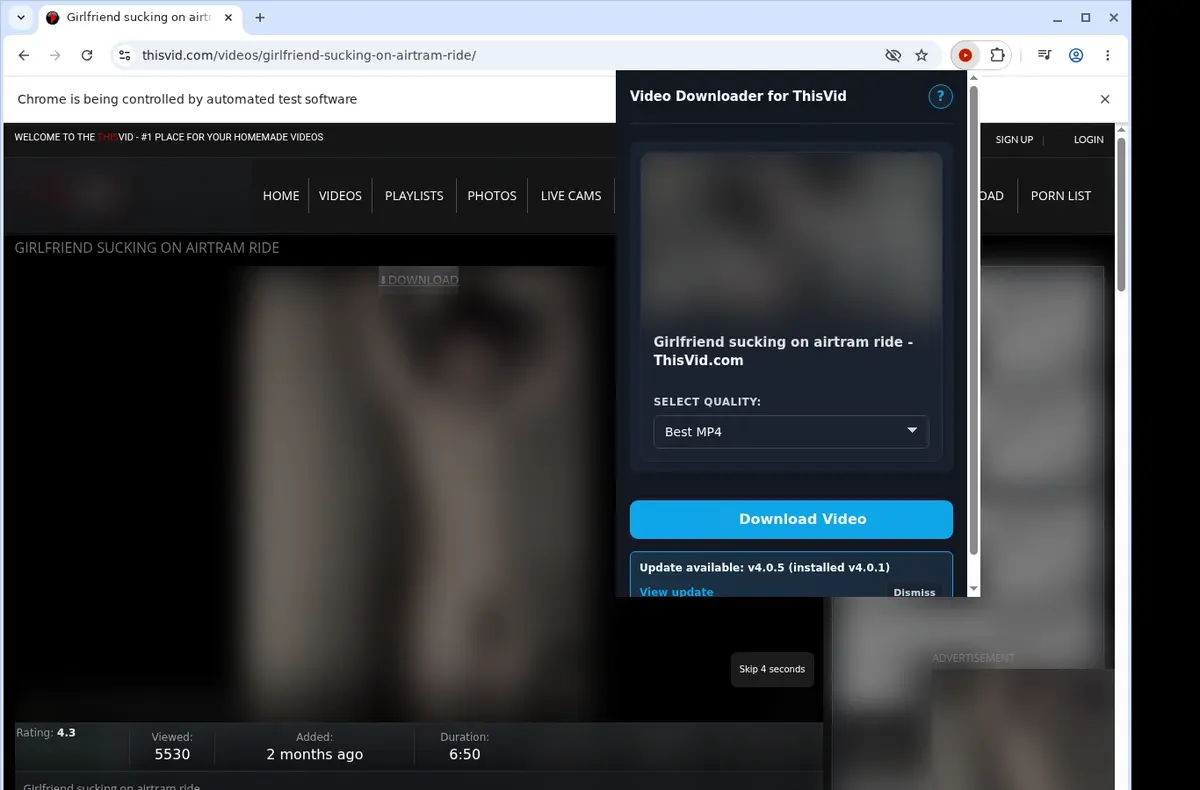
Task: Open the Chrome three-dot menu
Action: click(1108, 56)
